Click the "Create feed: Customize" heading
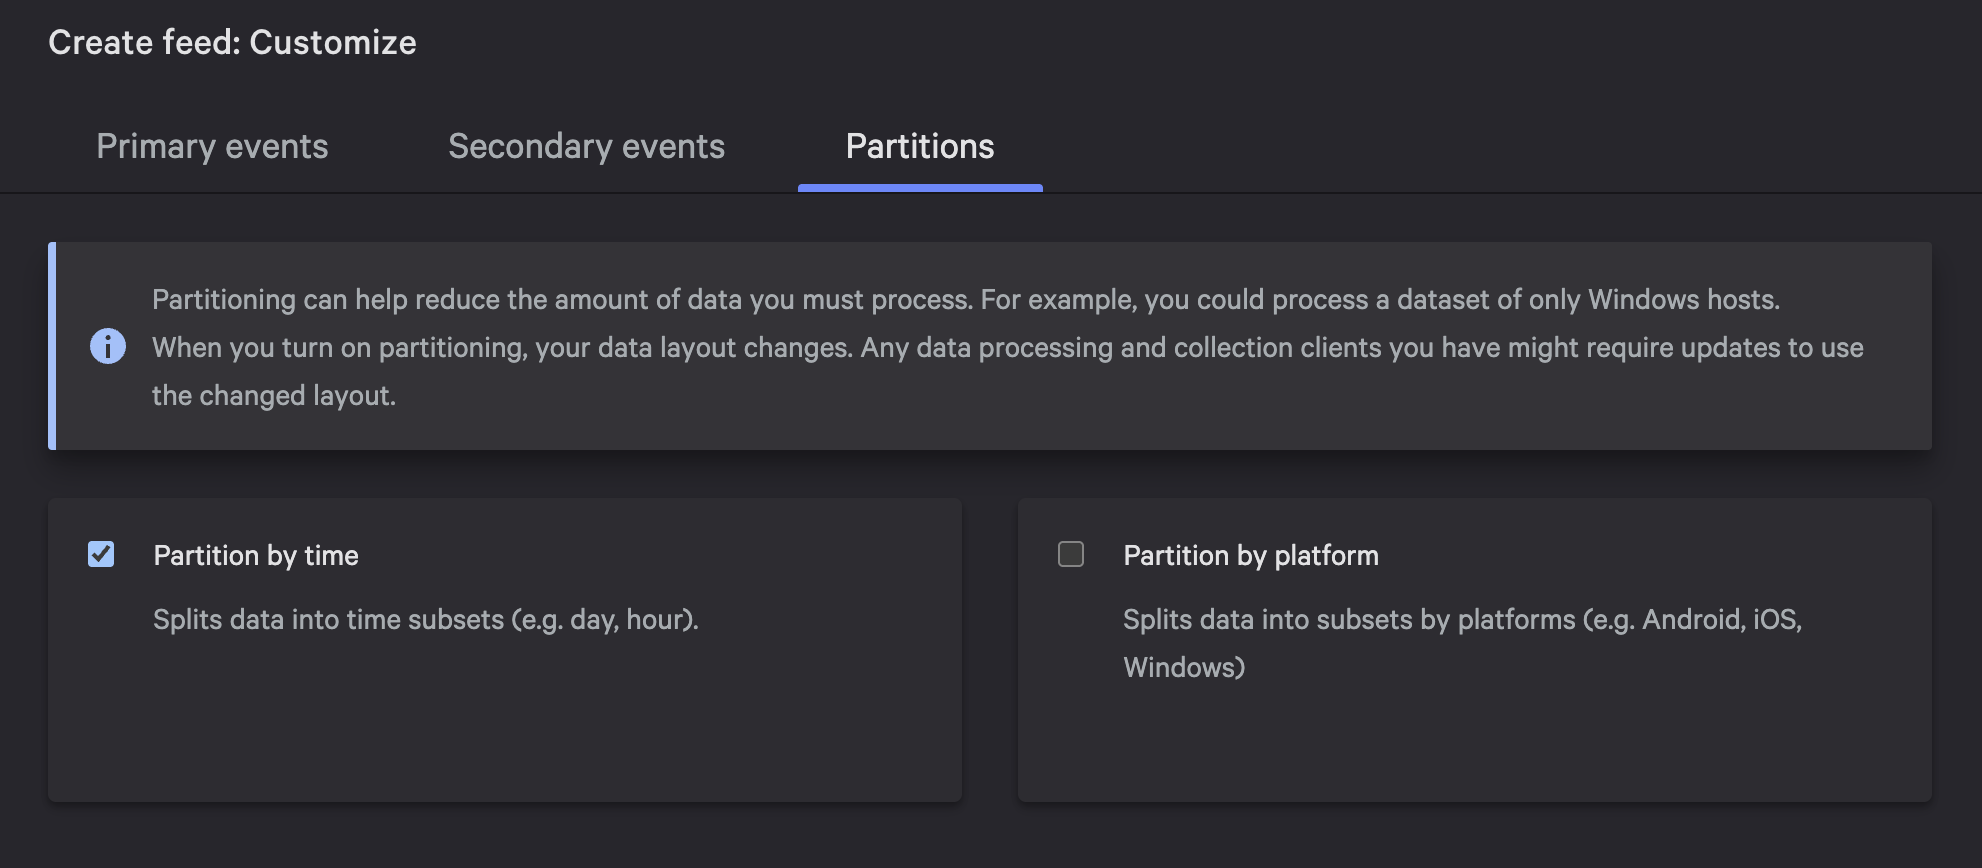 (x=232, y=43)
